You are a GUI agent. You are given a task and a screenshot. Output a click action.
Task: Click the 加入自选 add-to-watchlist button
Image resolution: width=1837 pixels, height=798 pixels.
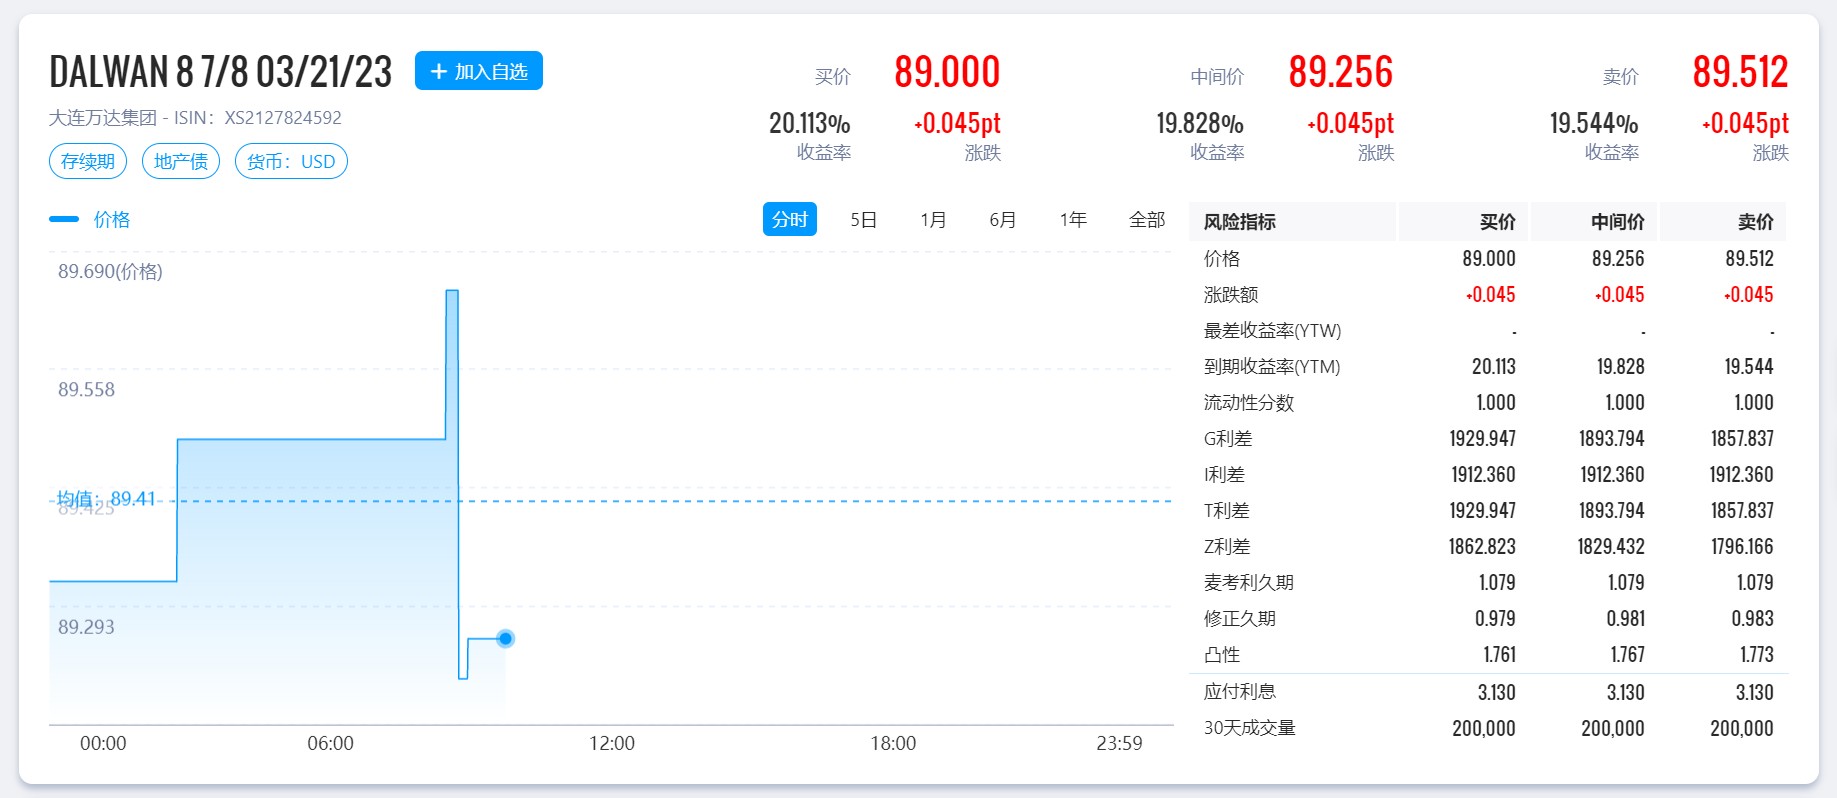(x=479, y=71)
